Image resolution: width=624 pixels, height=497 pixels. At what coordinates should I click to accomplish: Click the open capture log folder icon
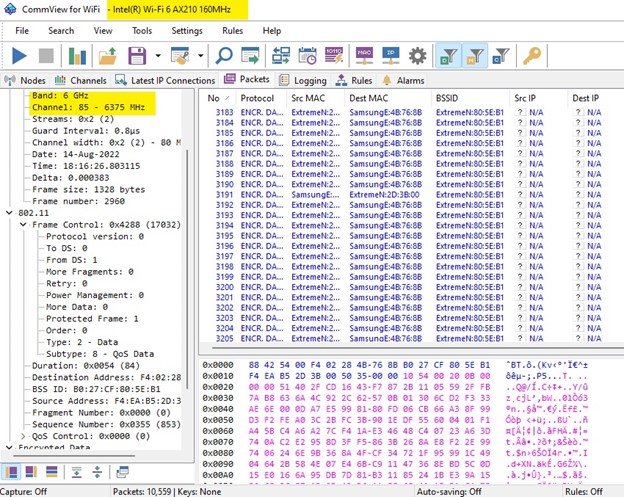[107, 56]
